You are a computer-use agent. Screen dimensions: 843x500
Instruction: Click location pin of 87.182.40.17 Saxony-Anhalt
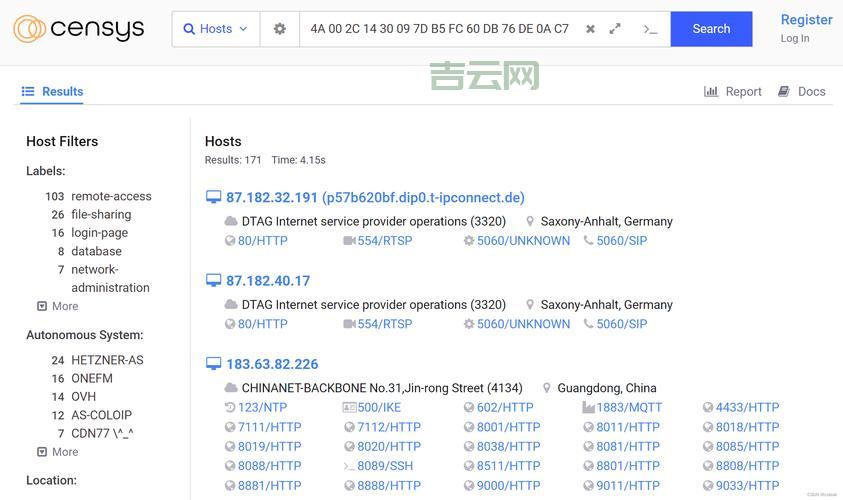click(530, 304)
